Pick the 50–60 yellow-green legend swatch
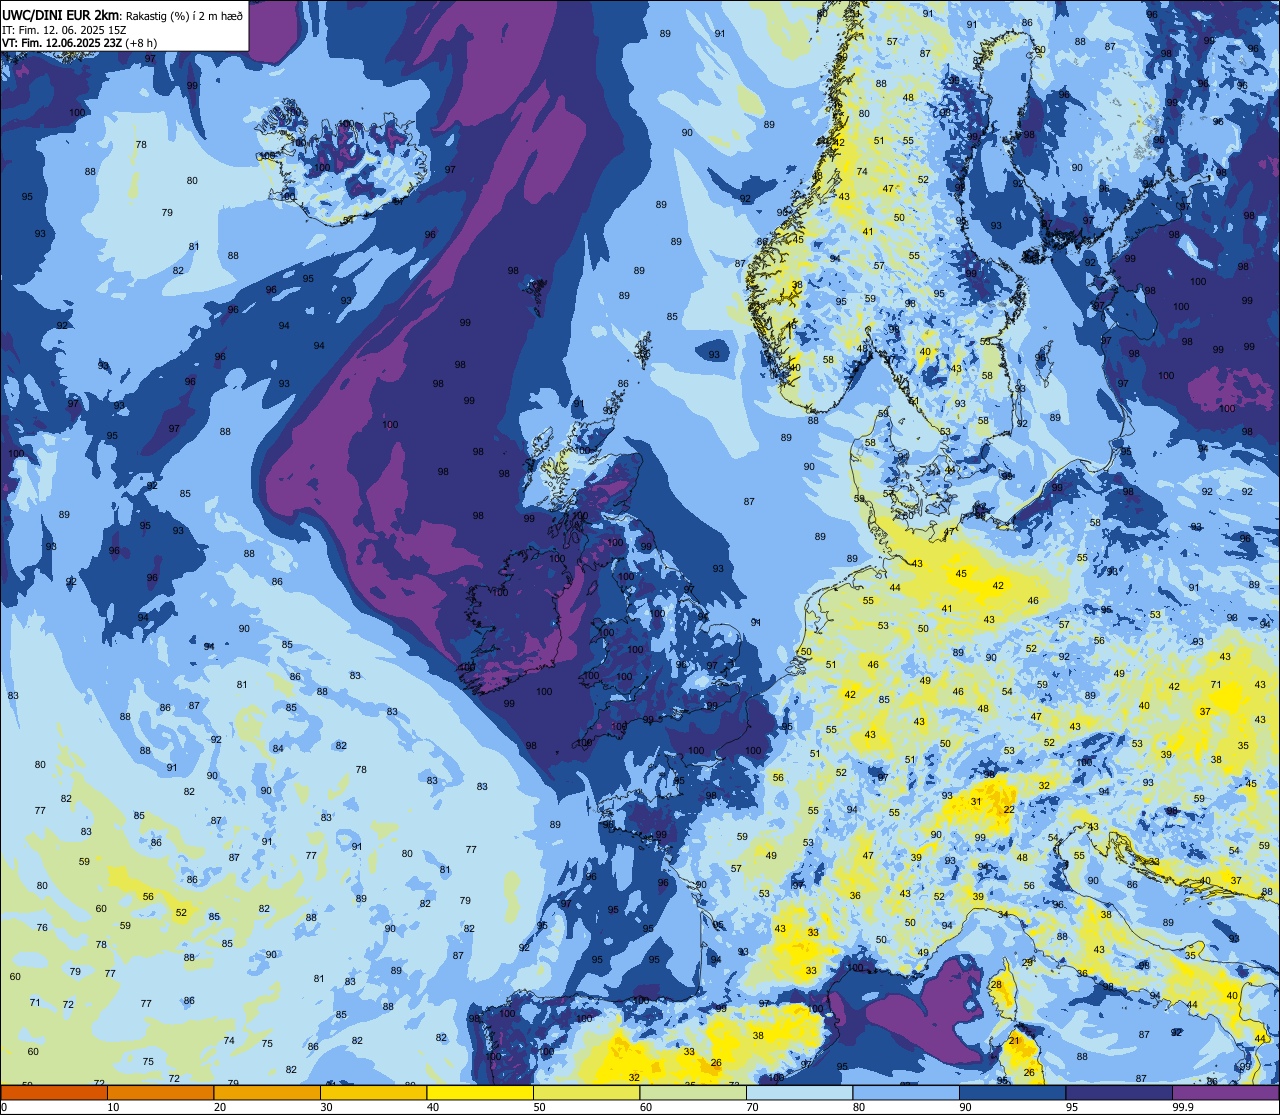 [x=586, y=1093]
